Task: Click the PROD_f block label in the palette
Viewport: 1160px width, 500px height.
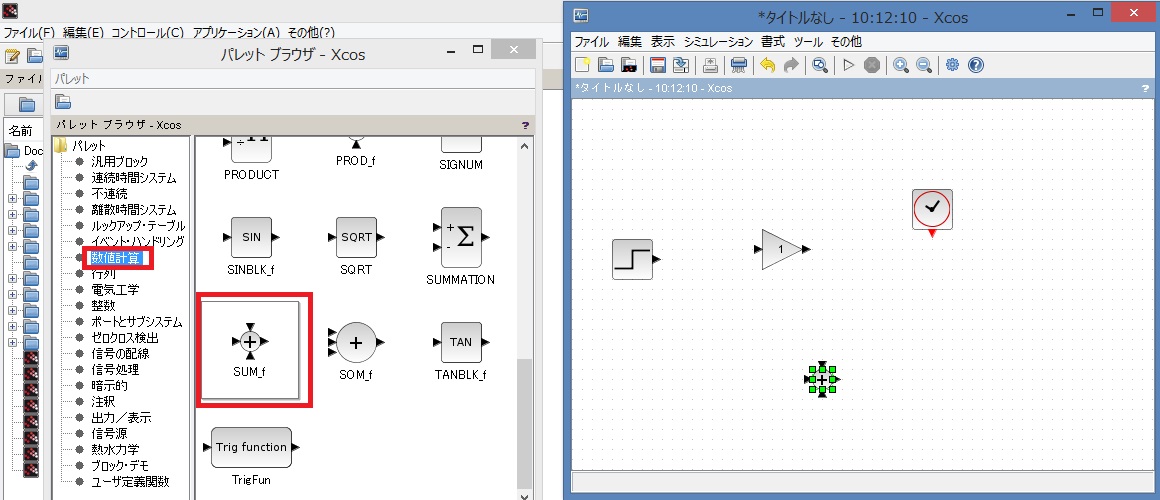Action: [356, 160]
